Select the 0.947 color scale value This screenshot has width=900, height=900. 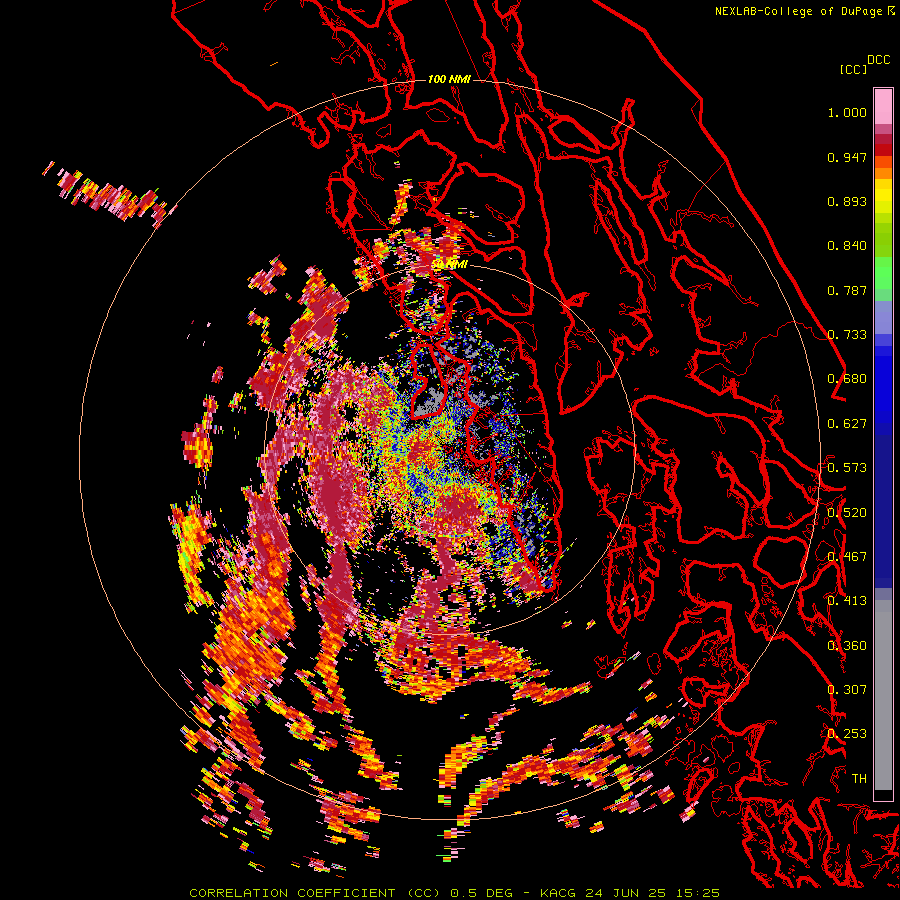(x=847, y=157)
